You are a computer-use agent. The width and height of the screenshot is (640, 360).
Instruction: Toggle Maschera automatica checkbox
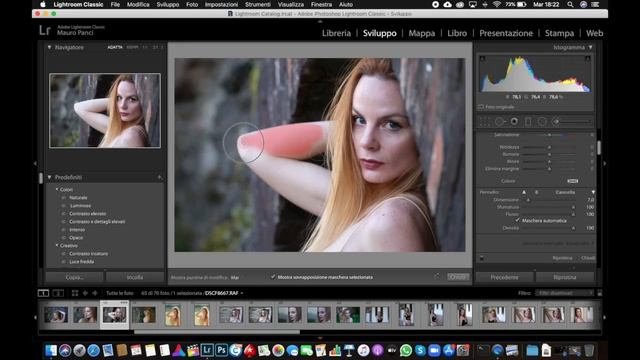(518, 220)
